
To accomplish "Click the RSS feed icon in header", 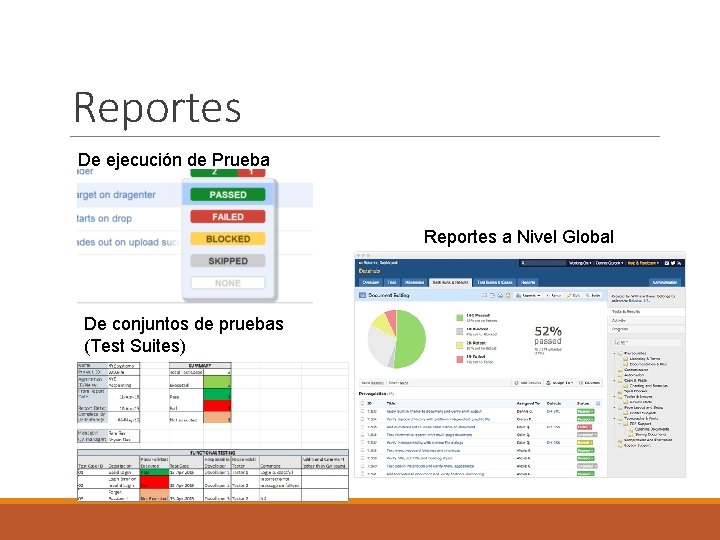I will click(679, 263).
